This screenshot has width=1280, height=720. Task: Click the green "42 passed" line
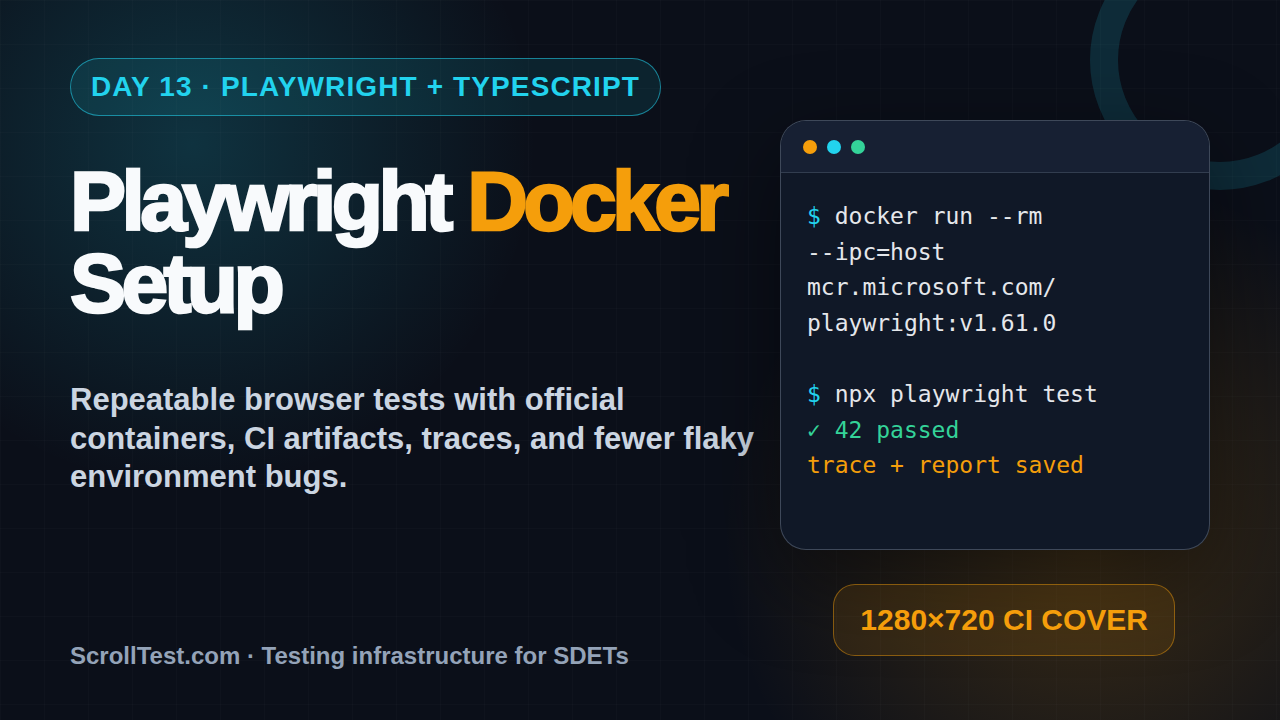[x=883, y=430]
